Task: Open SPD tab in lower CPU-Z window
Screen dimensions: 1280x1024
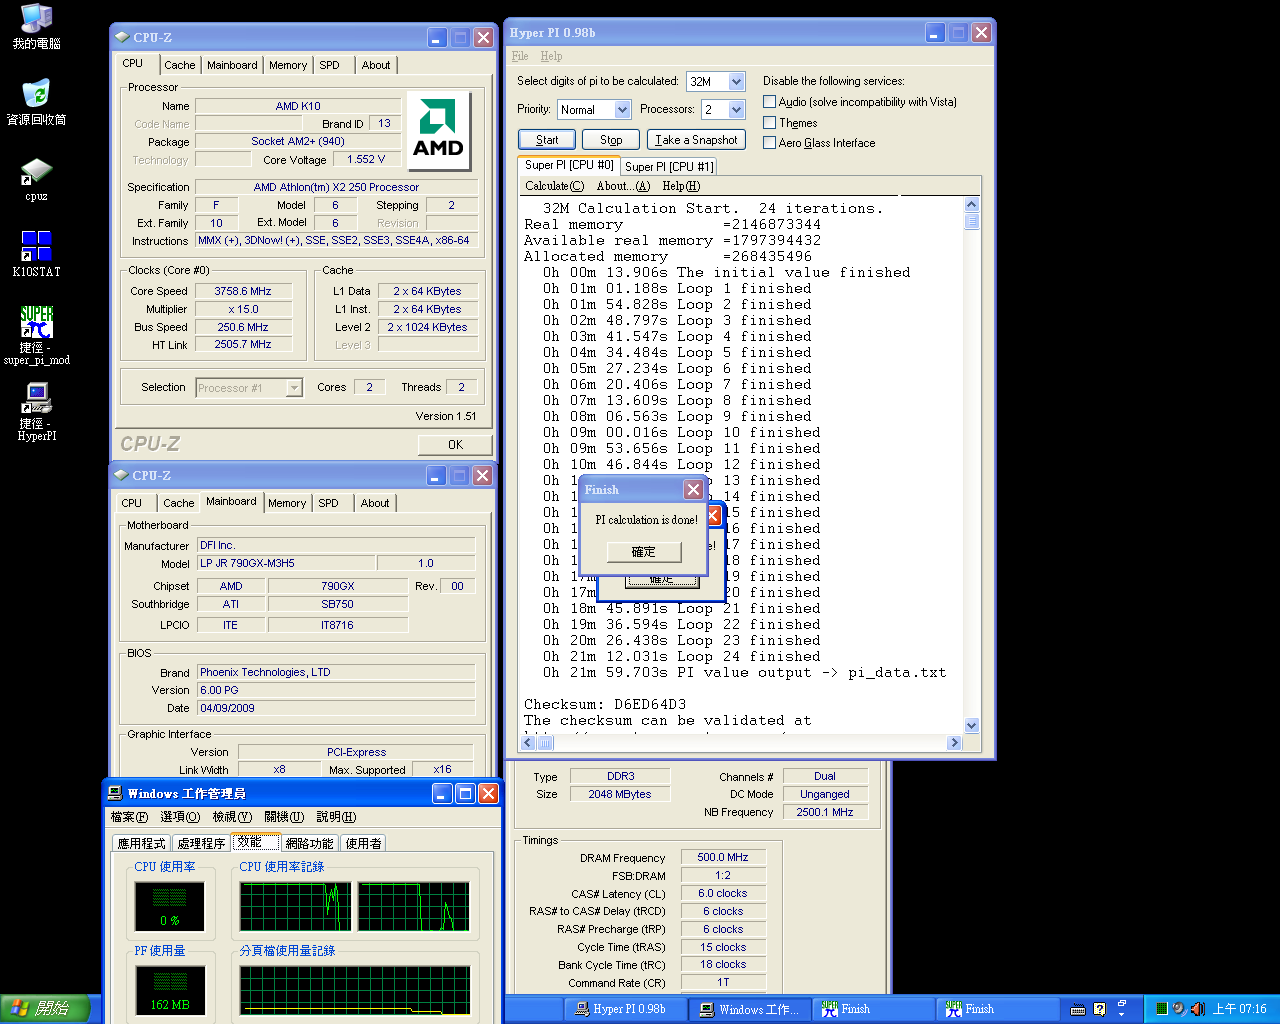Action: (329, 503)
